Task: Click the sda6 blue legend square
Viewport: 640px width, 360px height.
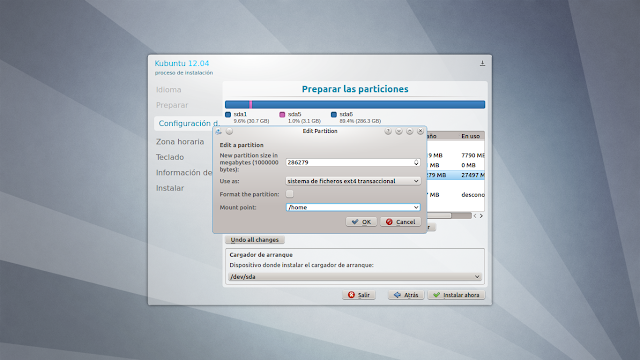Action: (334, 115)
